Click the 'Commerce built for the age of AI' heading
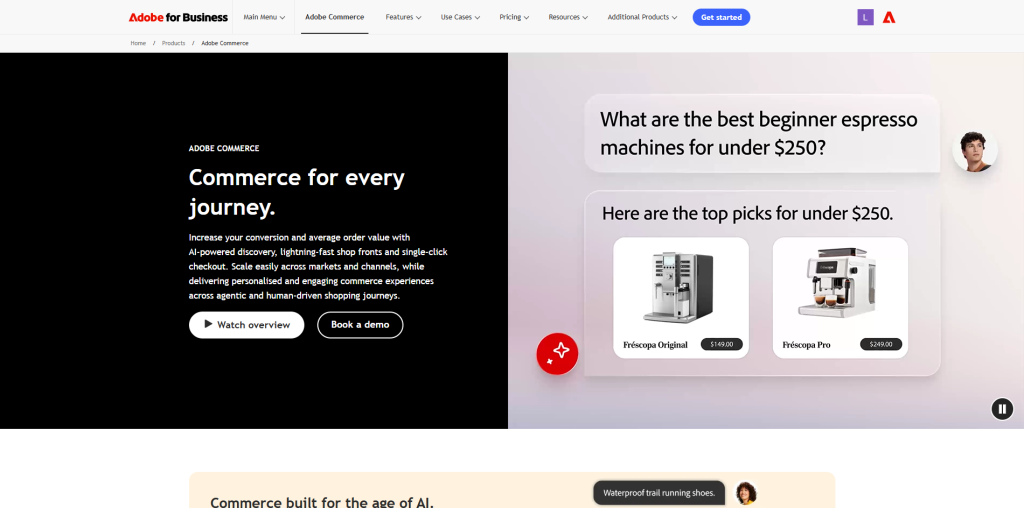 pyautogui.click(x=322, y=502)
